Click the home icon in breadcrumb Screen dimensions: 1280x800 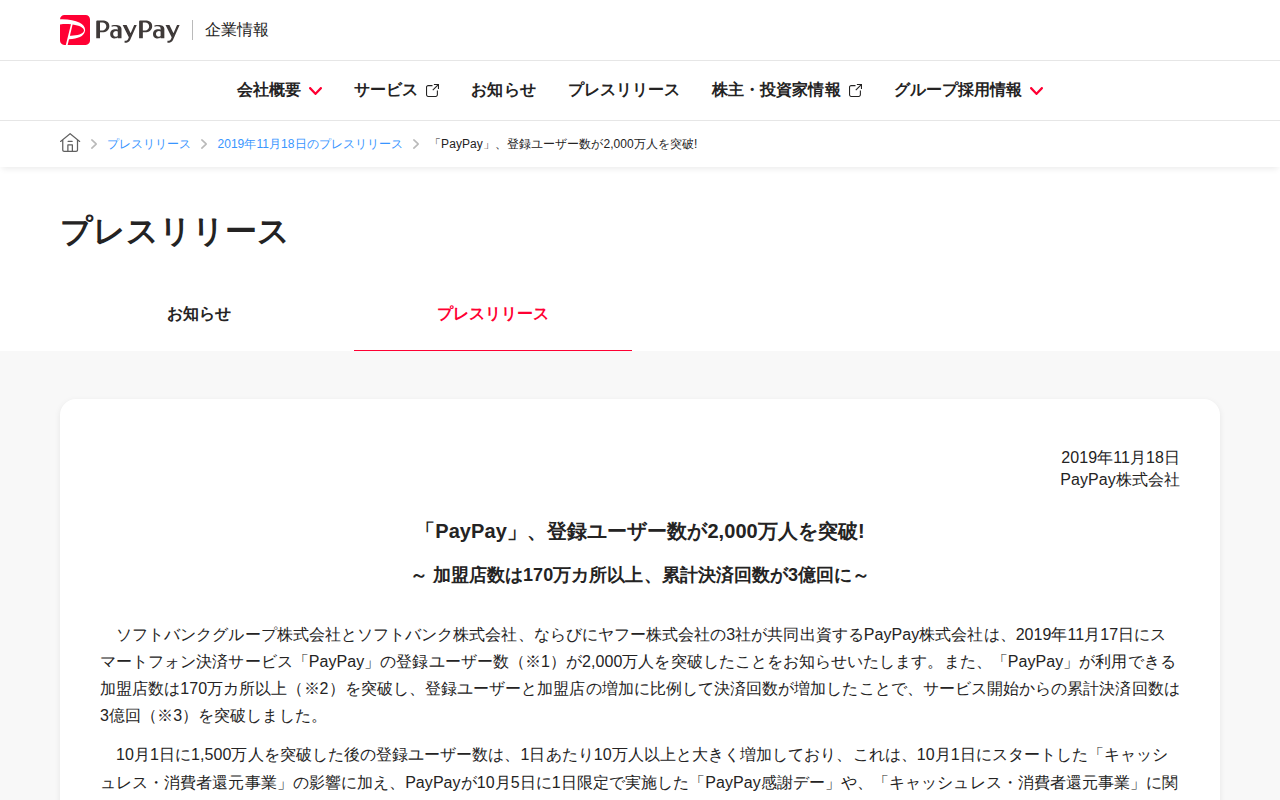click(70, 143)
